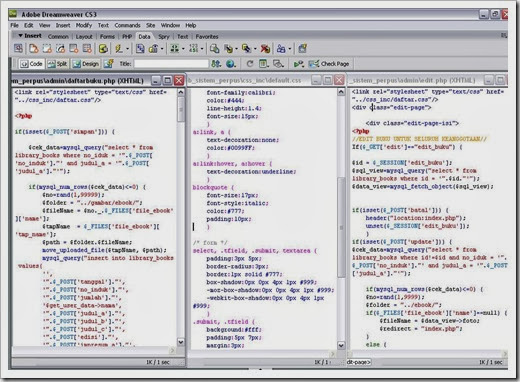The image size is (520, 382).
Task: Collapse the Insert panel triangle
Action: [x=20, y=35]
